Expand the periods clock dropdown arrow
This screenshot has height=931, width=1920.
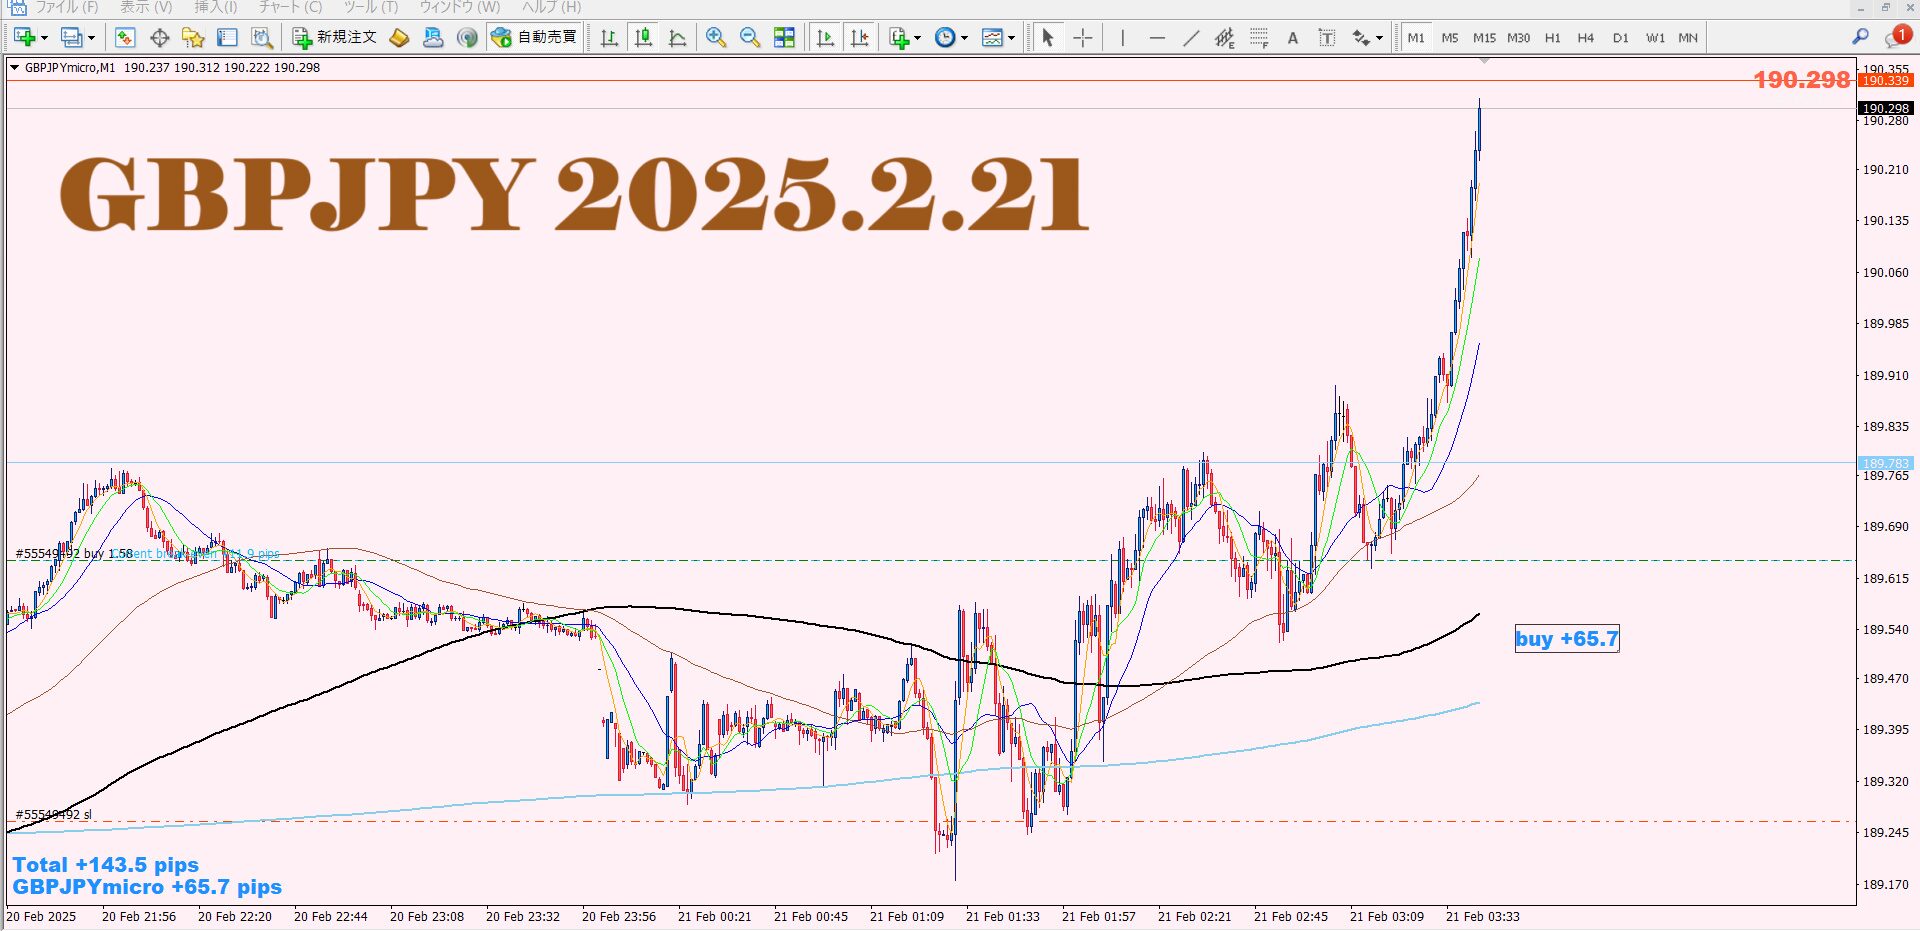pyautogui.click(x=964, y=38)
